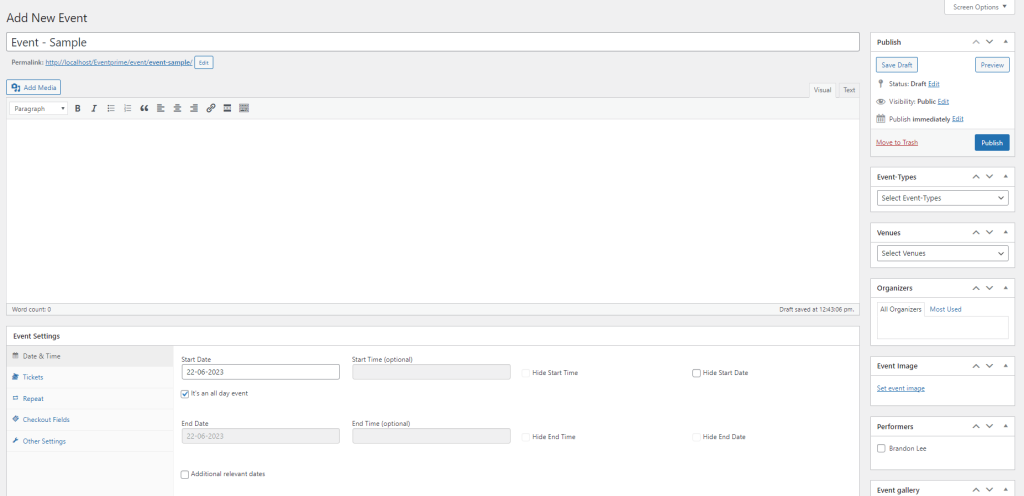Check Additional relevant dates option

click(185, 474)
